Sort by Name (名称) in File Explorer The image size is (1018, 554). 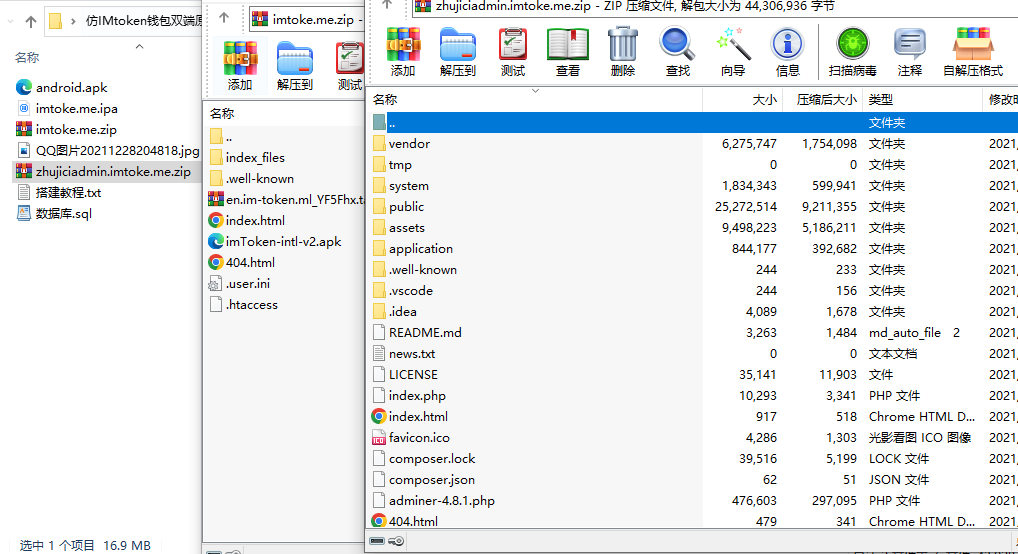point(27,57)
